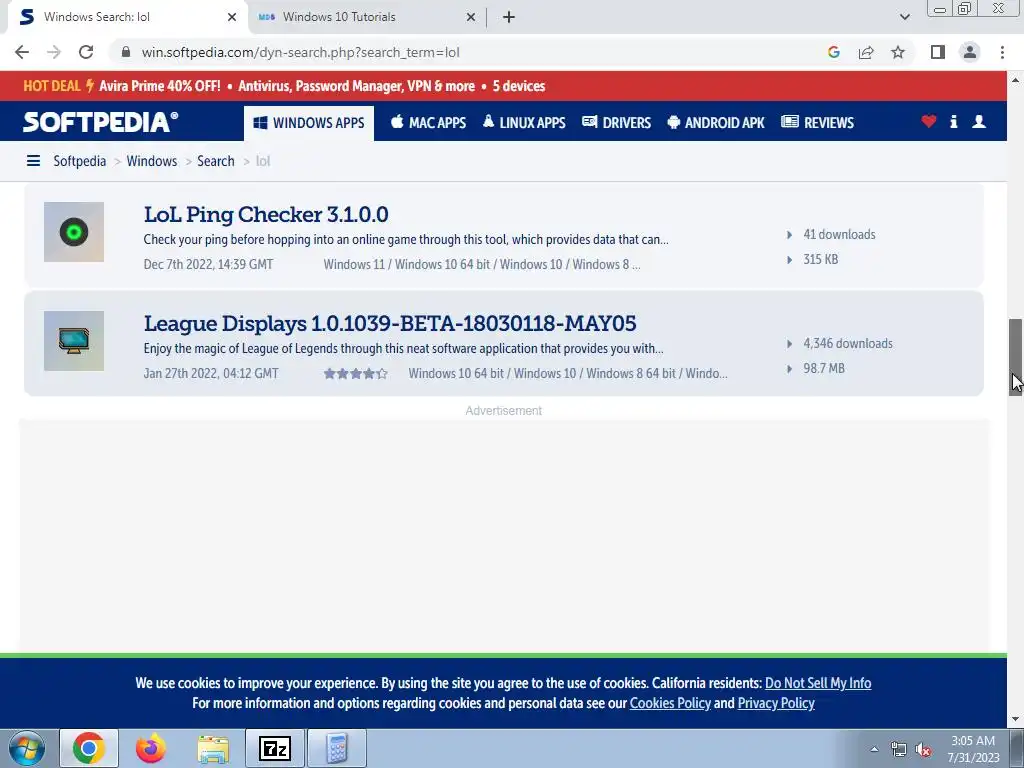This screenshot has width=1024, height=768.
Task: Open the Mac Apps menu
Action: point(428,123)
